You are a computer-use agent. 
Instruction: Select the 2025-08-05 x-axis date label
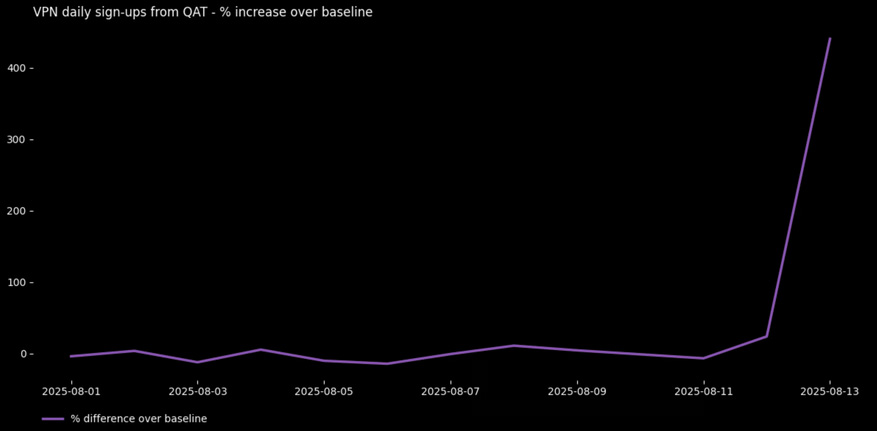[x=324, y=391]
